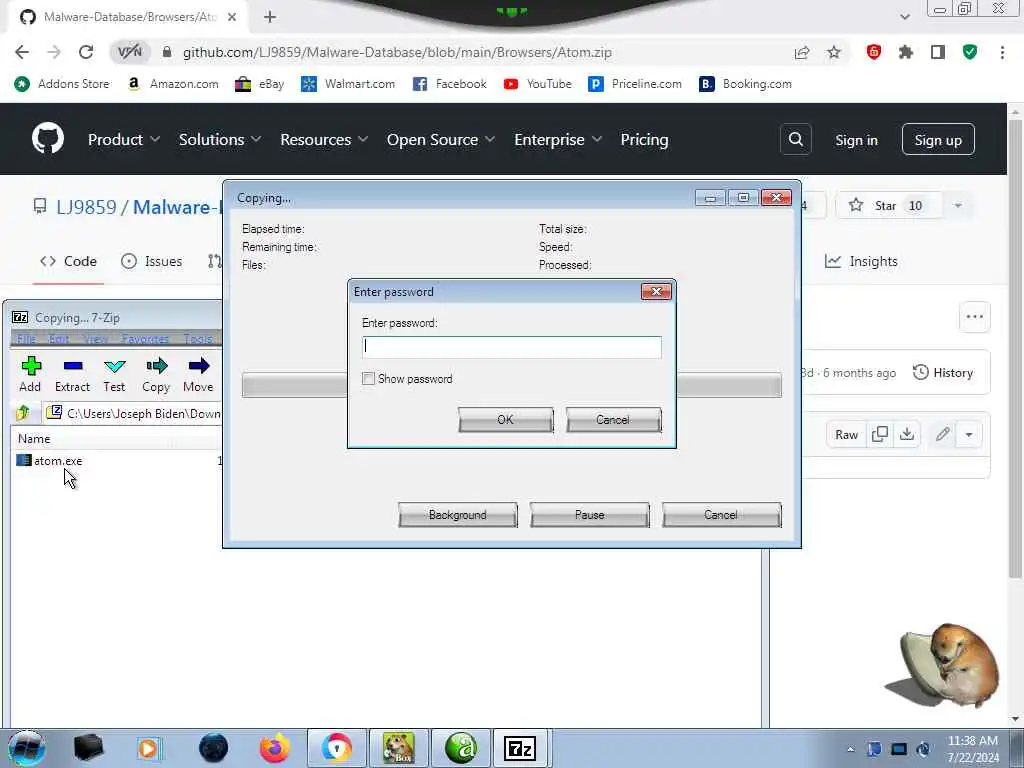Image resolution: width=1024 pixels, height=768 pixels.
Task: Go back in browser
Action: [x=22, y=52]
